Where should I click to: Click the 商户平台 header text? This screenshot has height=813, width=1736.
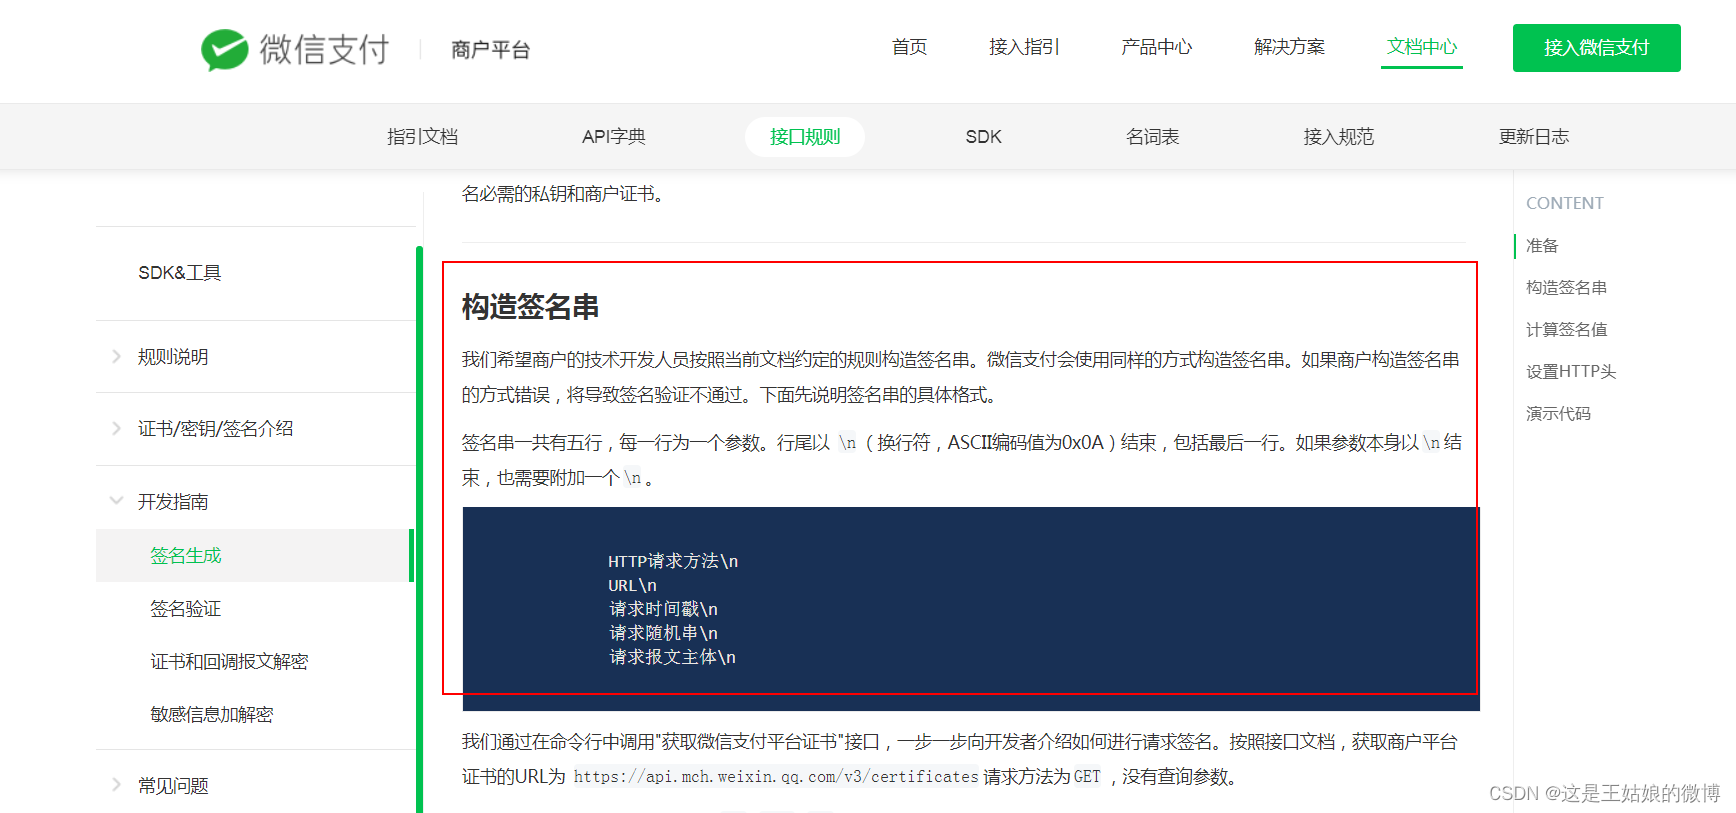tap(490, 49)
